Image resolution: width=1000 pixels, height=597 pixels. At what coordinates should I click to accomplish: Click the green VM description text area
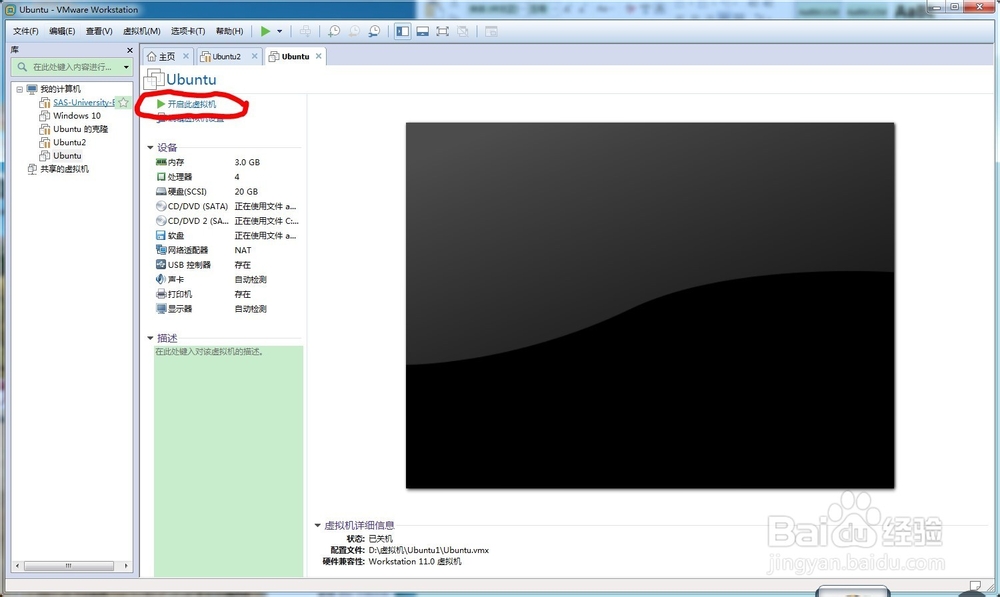click(x=228, y=461)
